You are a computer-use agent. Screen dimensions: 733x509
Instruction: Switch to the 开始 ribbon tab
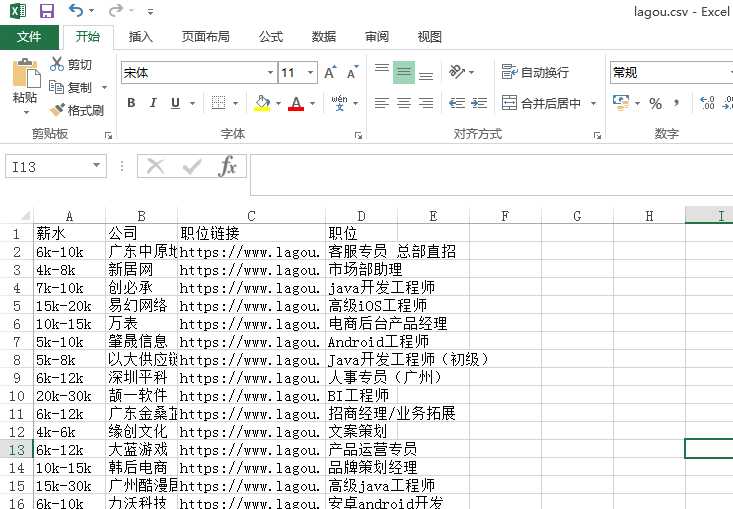[88, 37]
